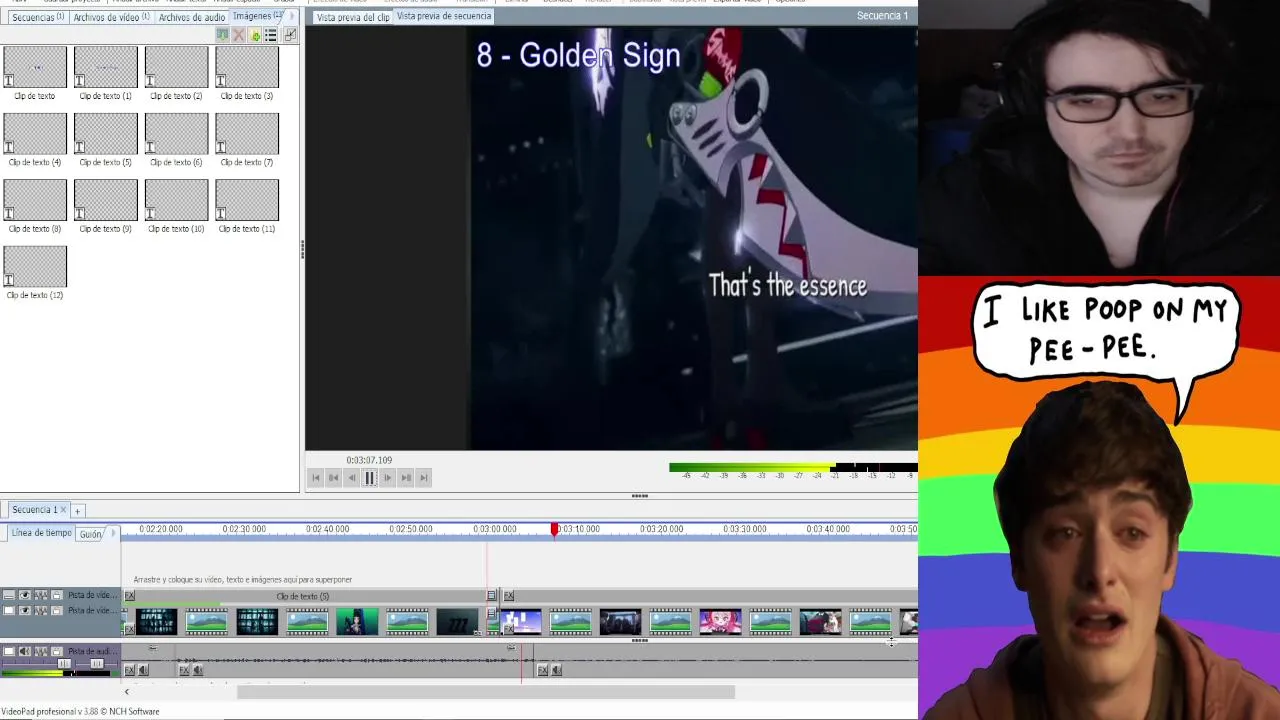
Task: Lock the audio track
Action: point(57,651)
